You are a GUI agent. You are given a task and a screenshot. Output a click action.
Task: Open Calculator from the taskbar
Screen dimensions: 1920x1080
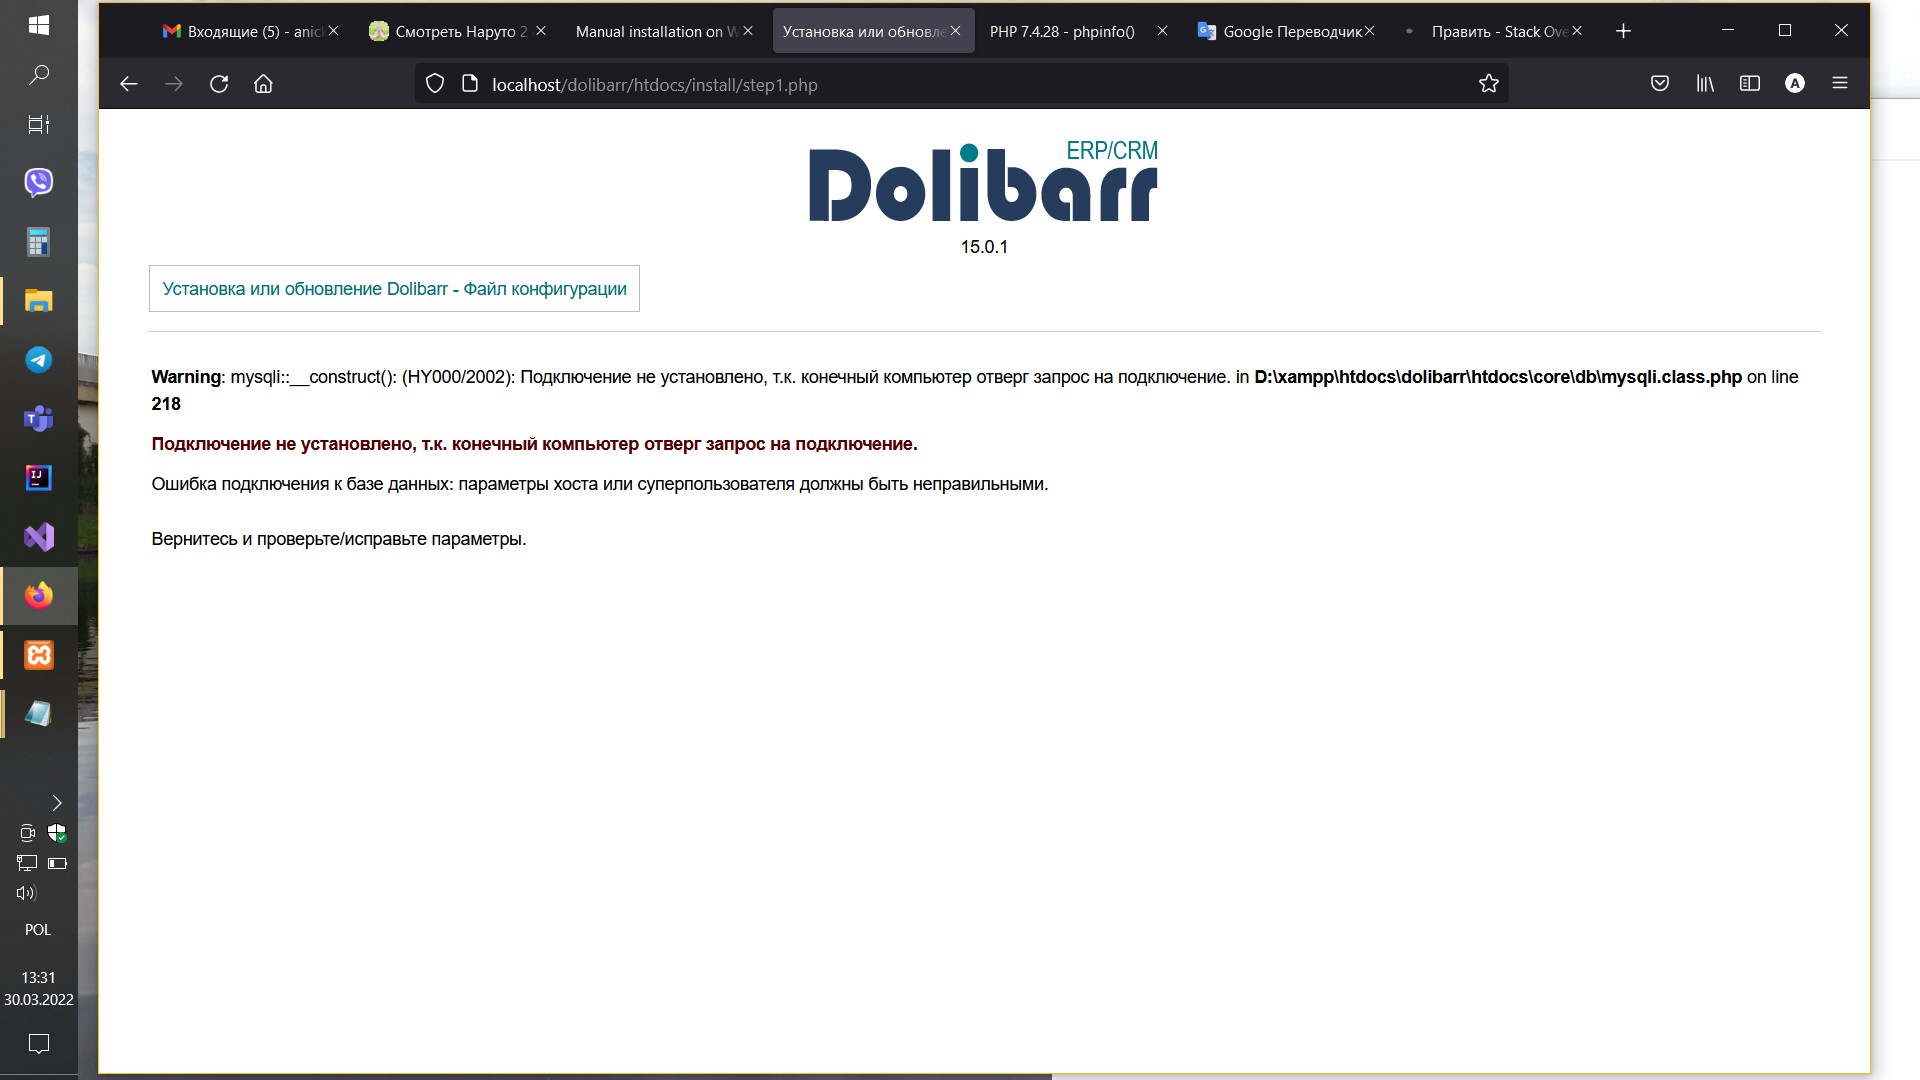(x=39, y=242)
